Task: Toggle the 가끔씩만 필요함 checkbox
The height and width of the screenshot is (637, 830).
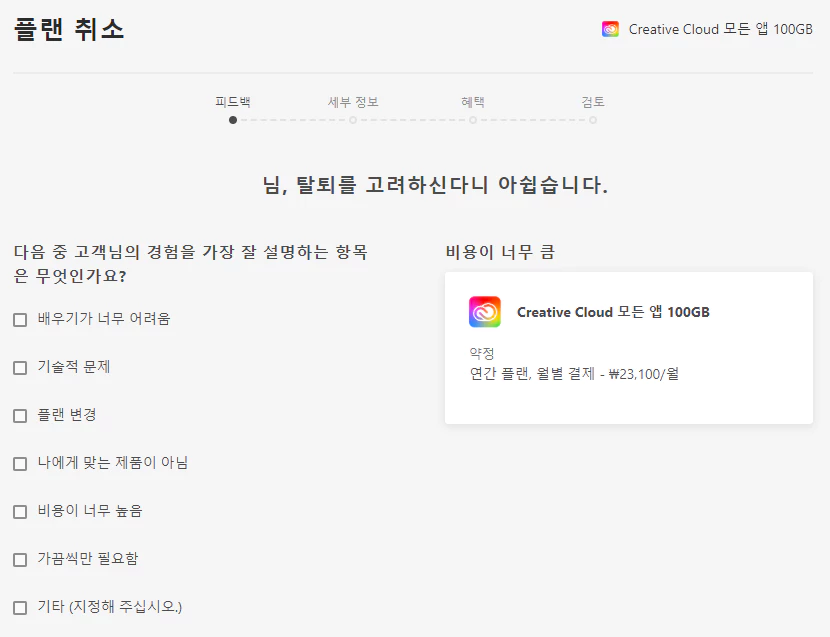Action: pyautogui.click(x=20, y=560)
